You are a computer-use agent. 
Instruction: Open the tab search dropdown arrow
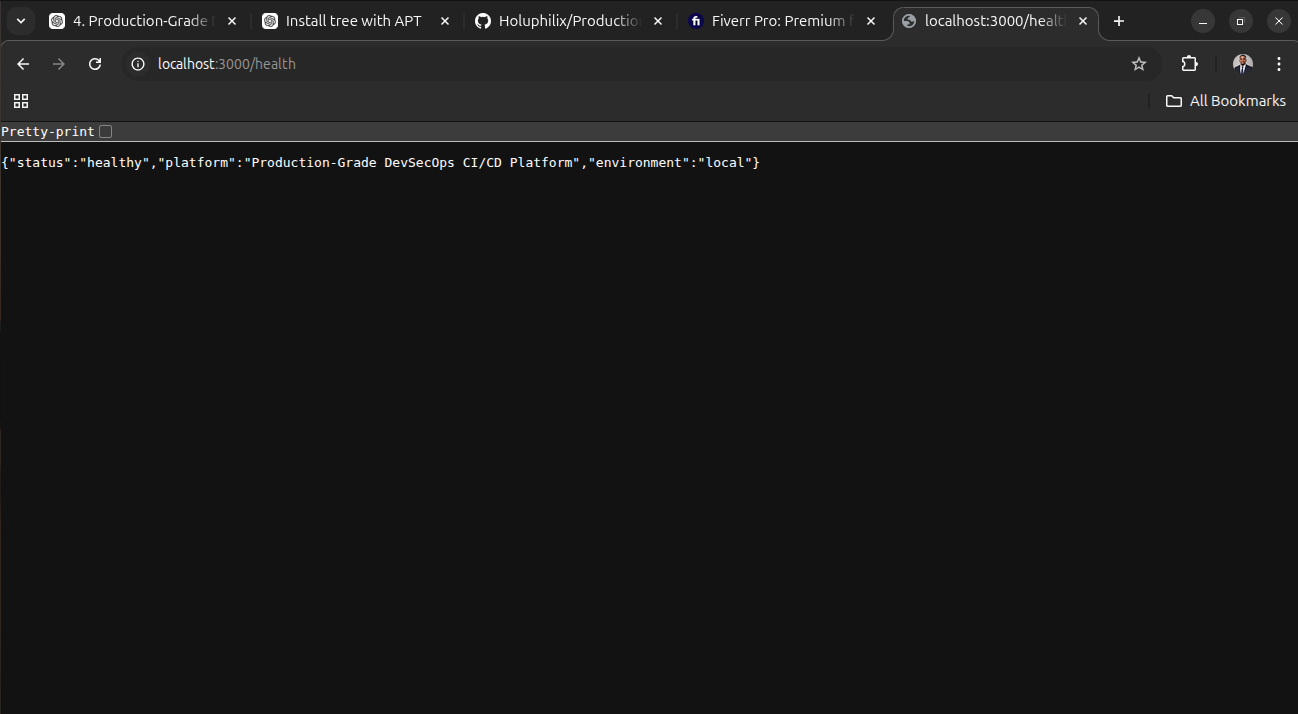(20, 21)
